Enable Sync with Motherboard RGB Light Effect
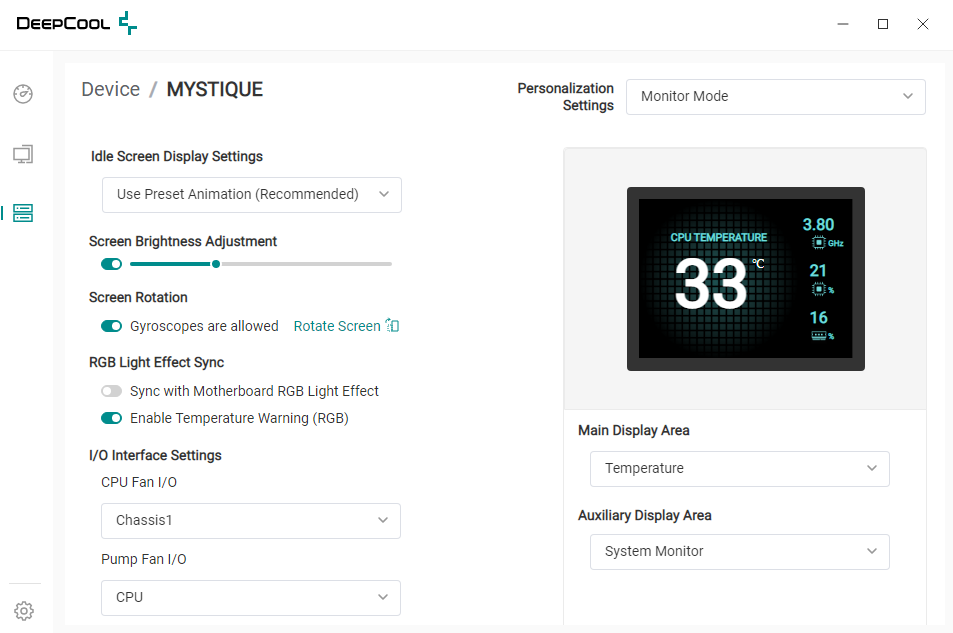 click(111, 391)
